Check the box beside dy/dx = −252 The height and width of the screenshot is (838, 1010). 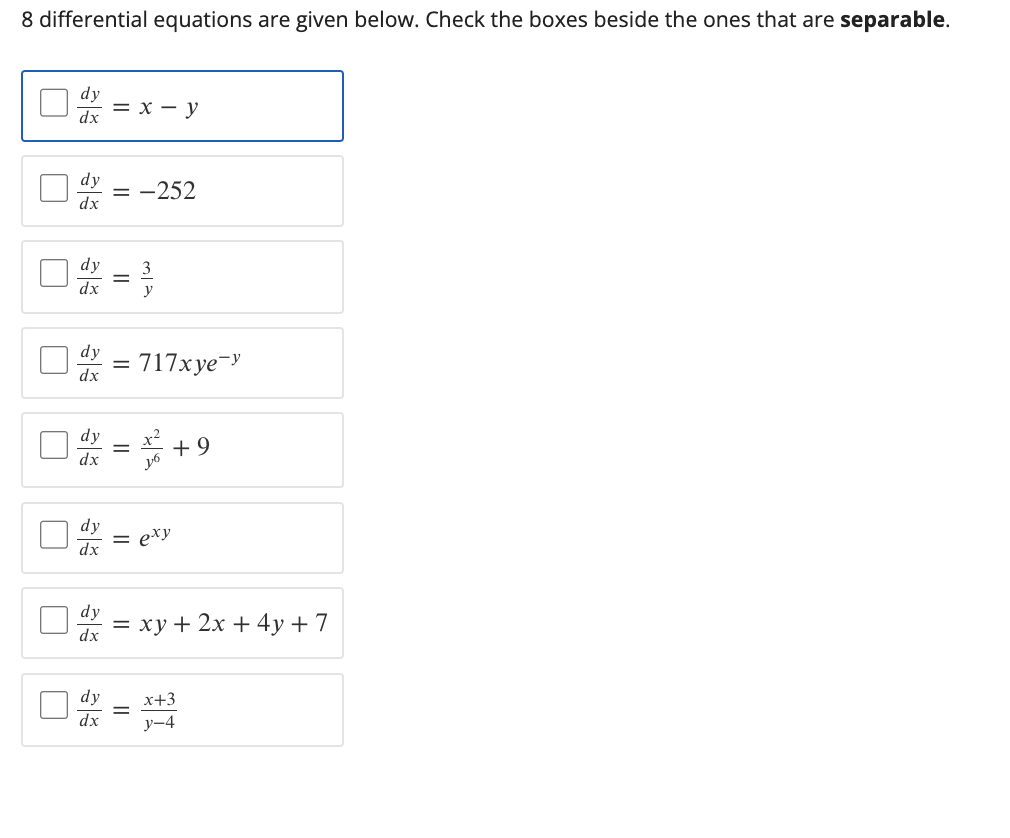click(52, 187)
